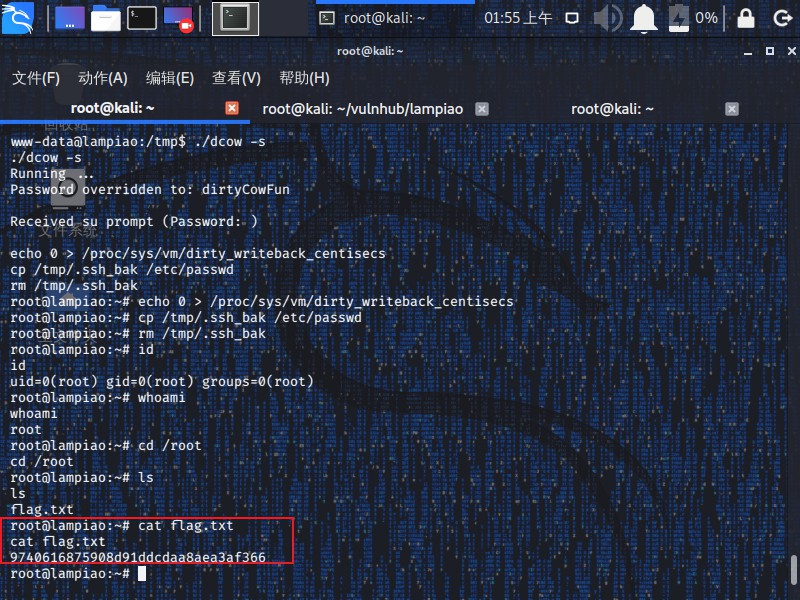Click the terminal window title root@kali: ~

tap(370, 51)
